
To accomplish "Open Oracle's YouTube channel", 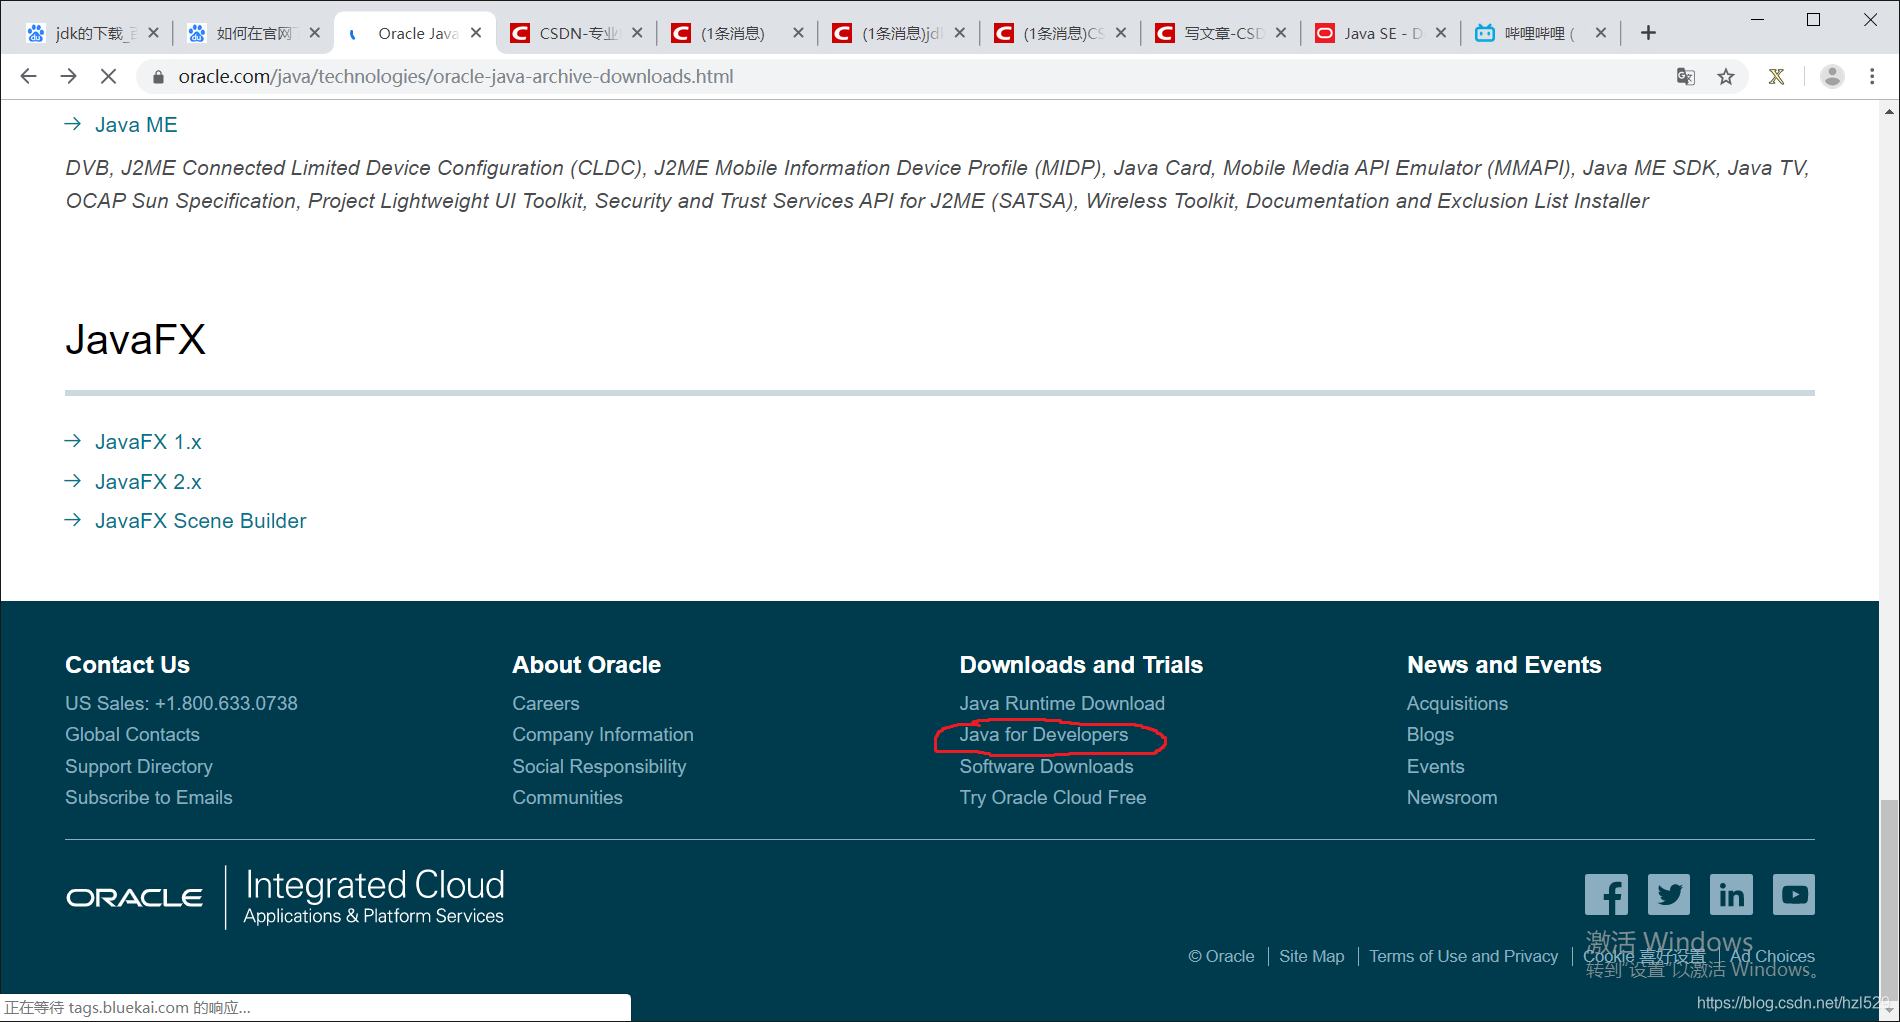I will tap(1794, 894).
